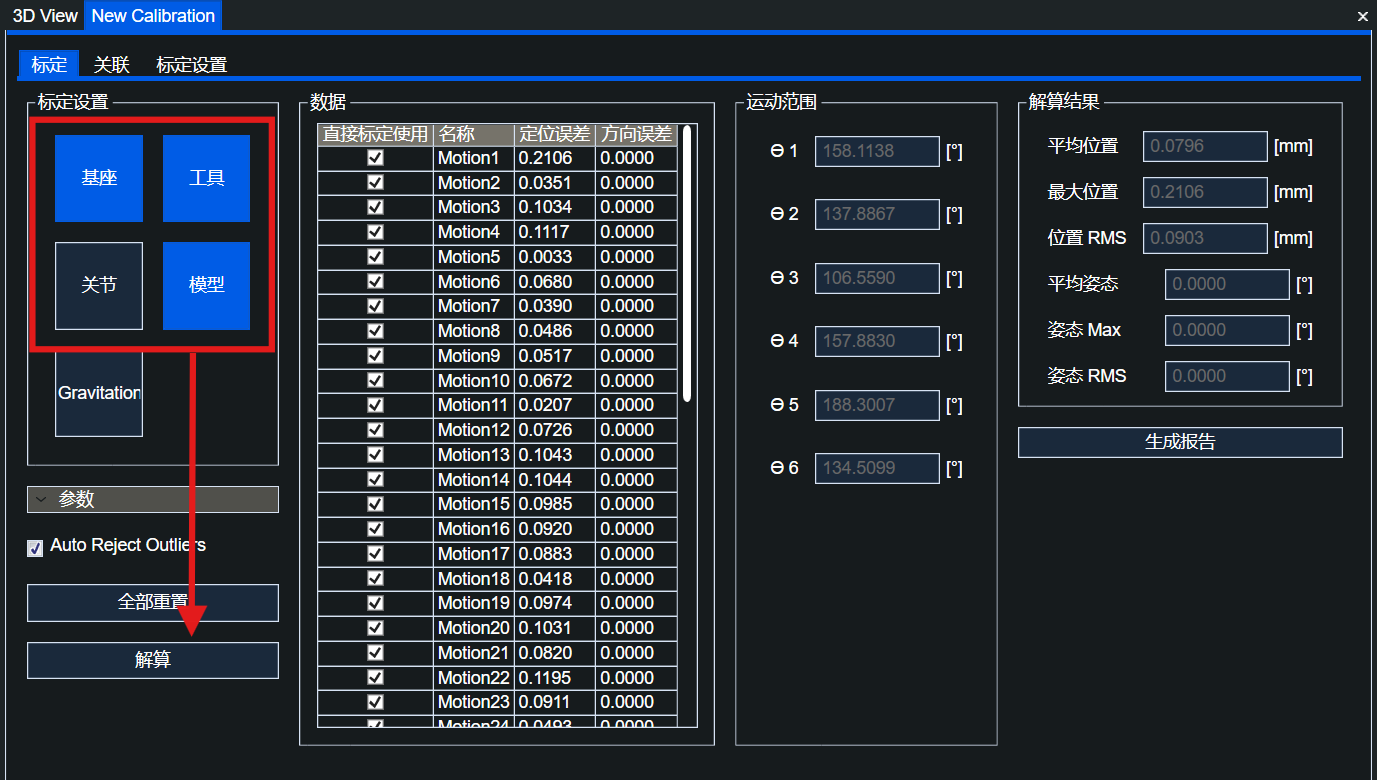Close the New Calibration panel
The height and width of the screenshot is (780, 1377).
click(x=1362, y=17)
